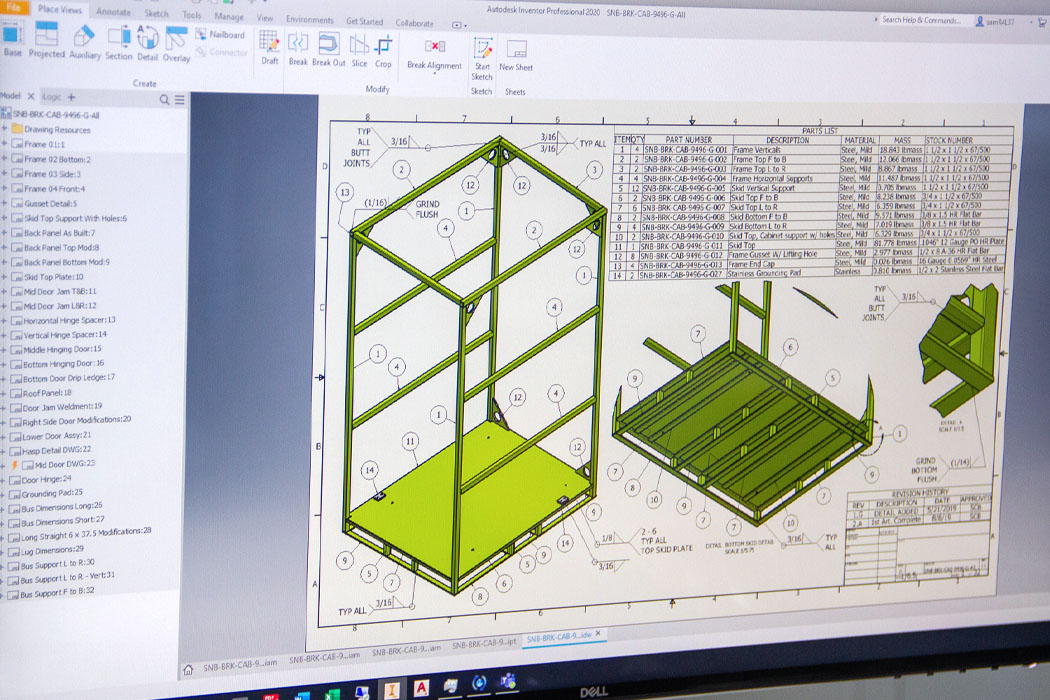1050x700 pixels.
Task: Expand Gusset Detail:5 tree node
Action: click(5, 203)
